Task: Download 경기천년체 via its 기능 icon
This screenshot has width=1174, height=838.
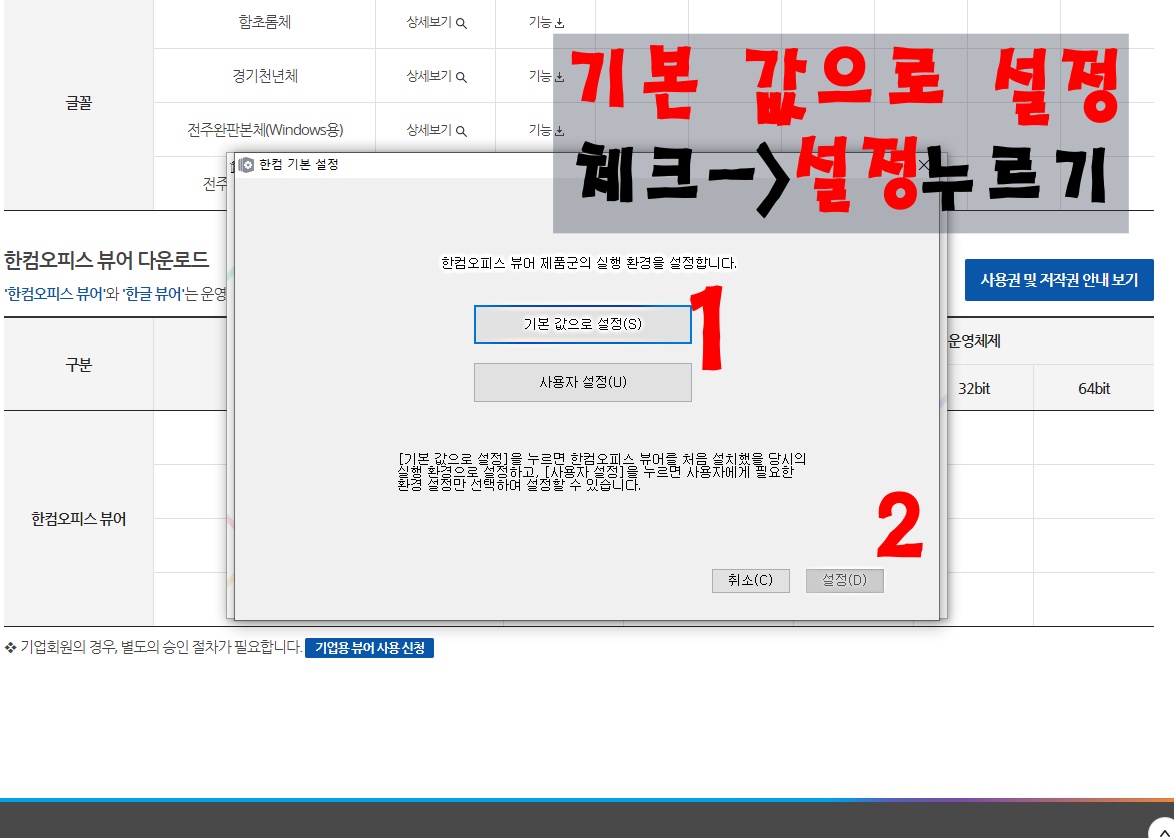Action: pos(559,77)
